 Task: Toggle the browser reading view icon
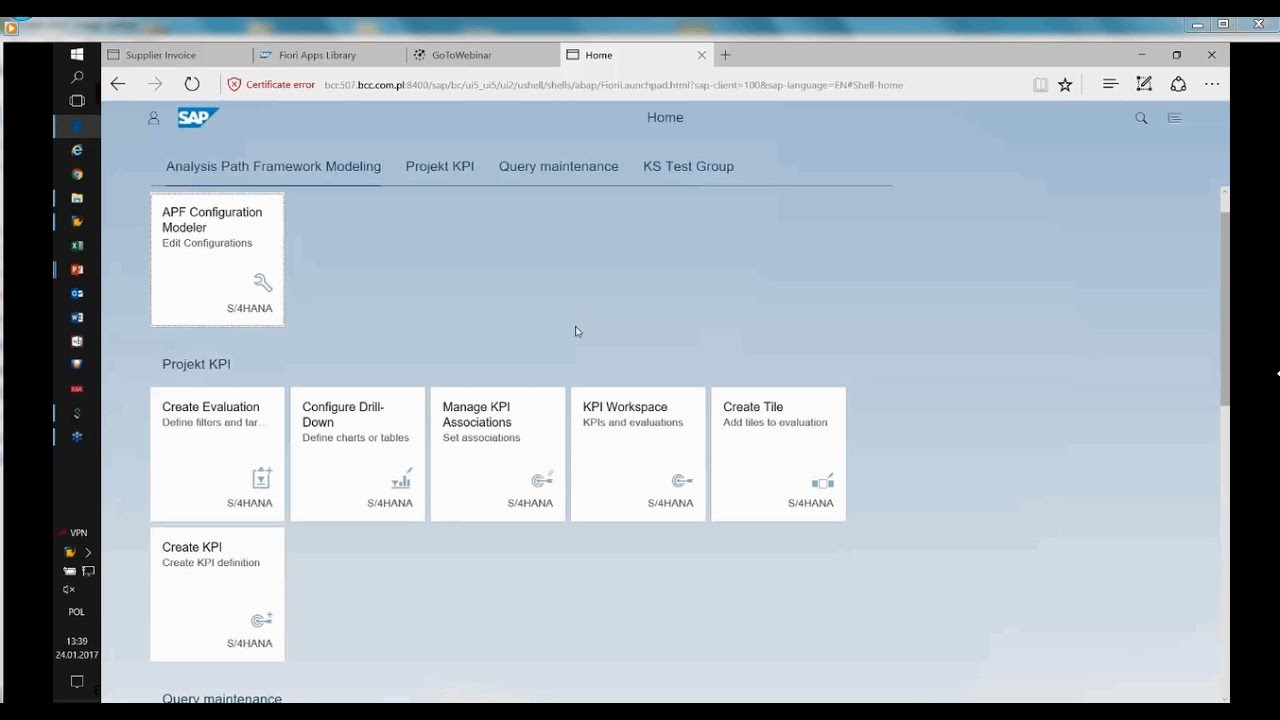(x=1040, y=85)
